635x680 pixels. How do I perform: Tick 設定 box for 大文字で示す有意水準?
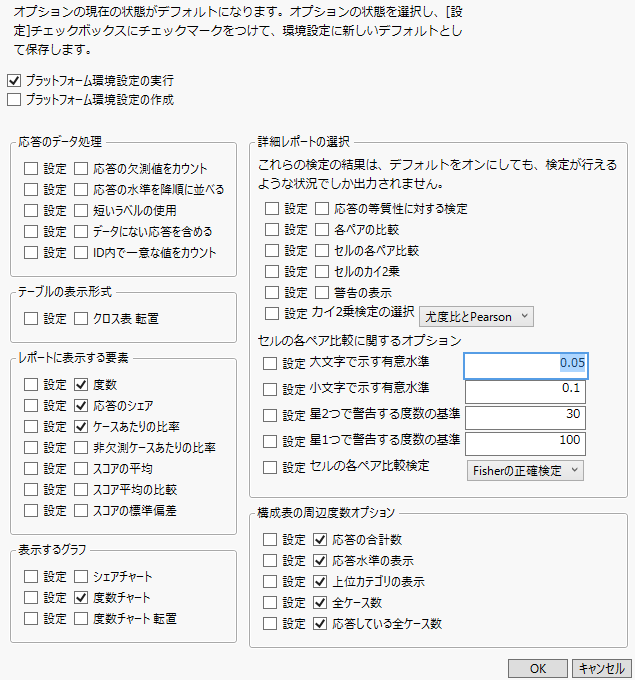click(270, 363)
